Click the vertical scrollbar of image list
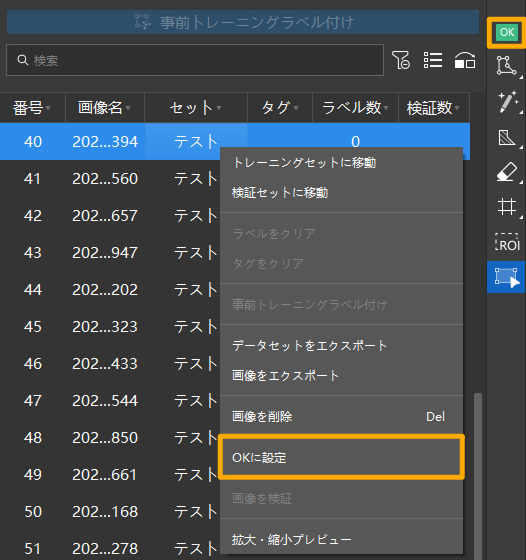This screenshot has height=560, width=526. (x=478, y=475)
